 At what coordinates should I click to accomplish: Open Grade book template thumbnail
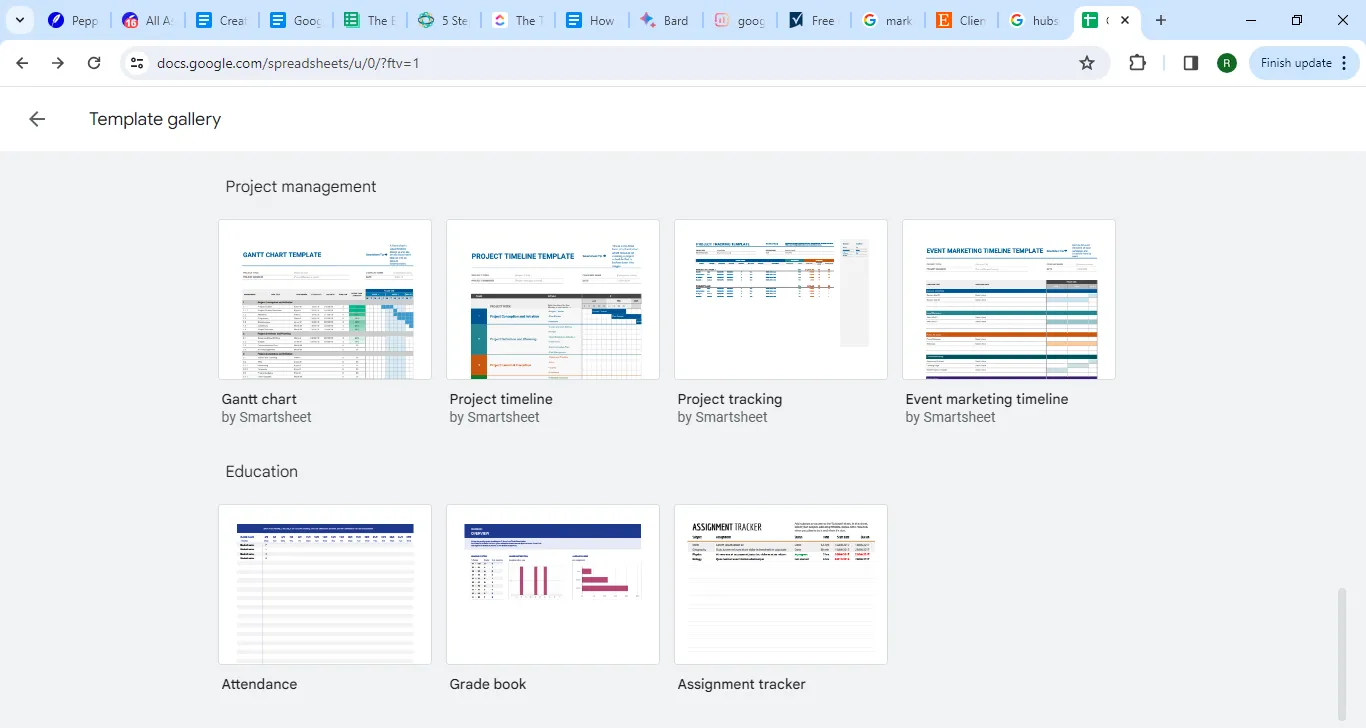[553, 585]
